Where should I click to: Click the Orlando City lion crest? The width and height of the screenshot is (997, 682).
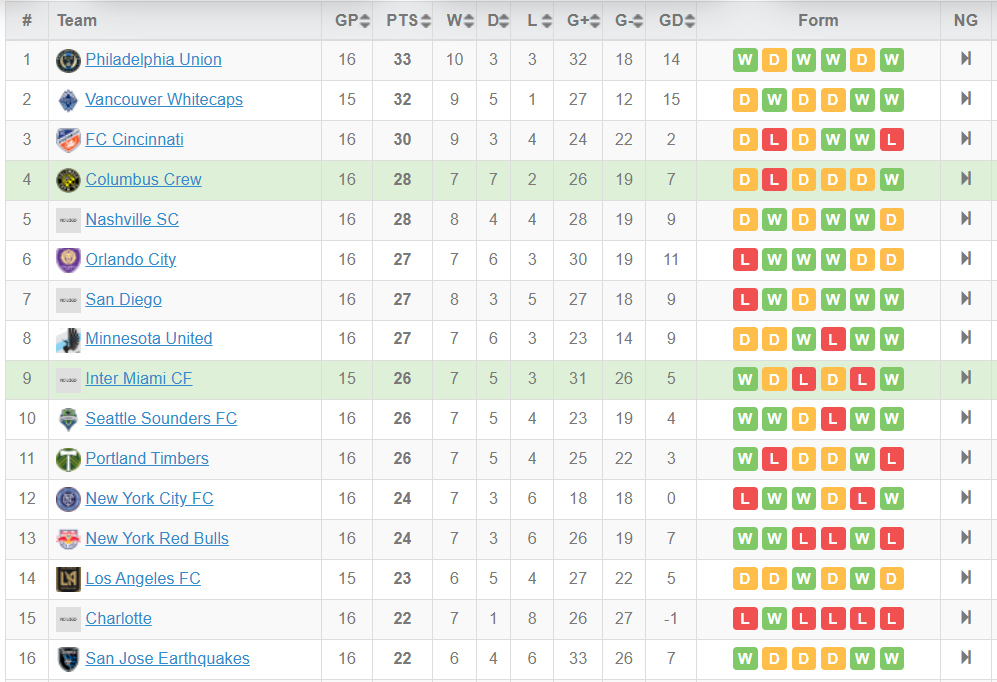(x=68, y=260)
